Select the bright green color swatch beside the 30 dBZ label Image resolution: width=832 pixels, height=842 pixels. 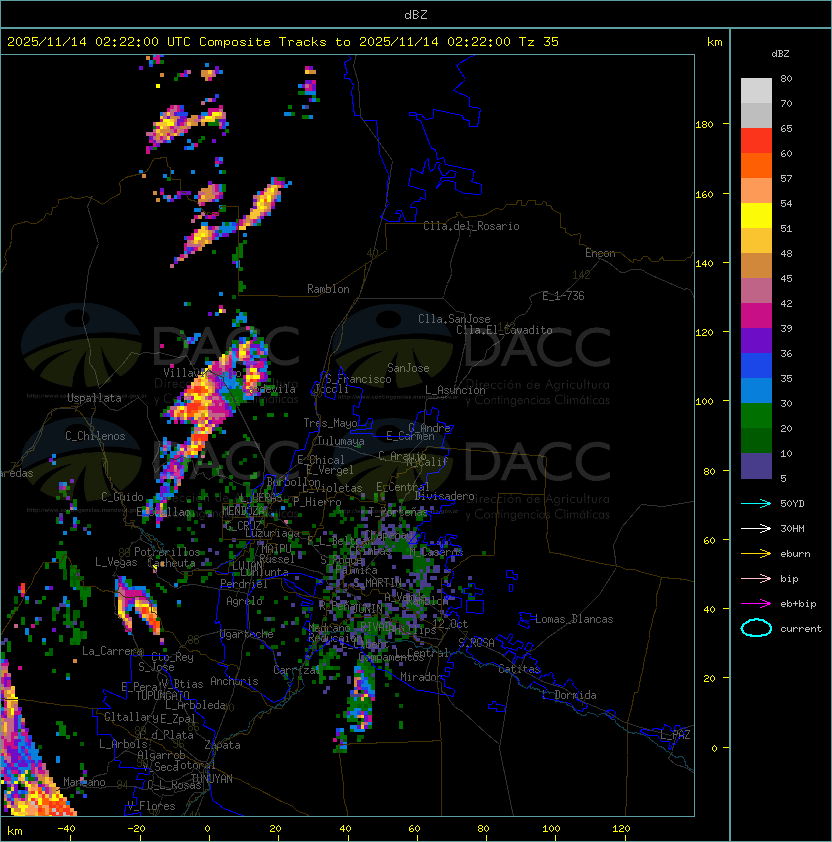click(756, 416)
